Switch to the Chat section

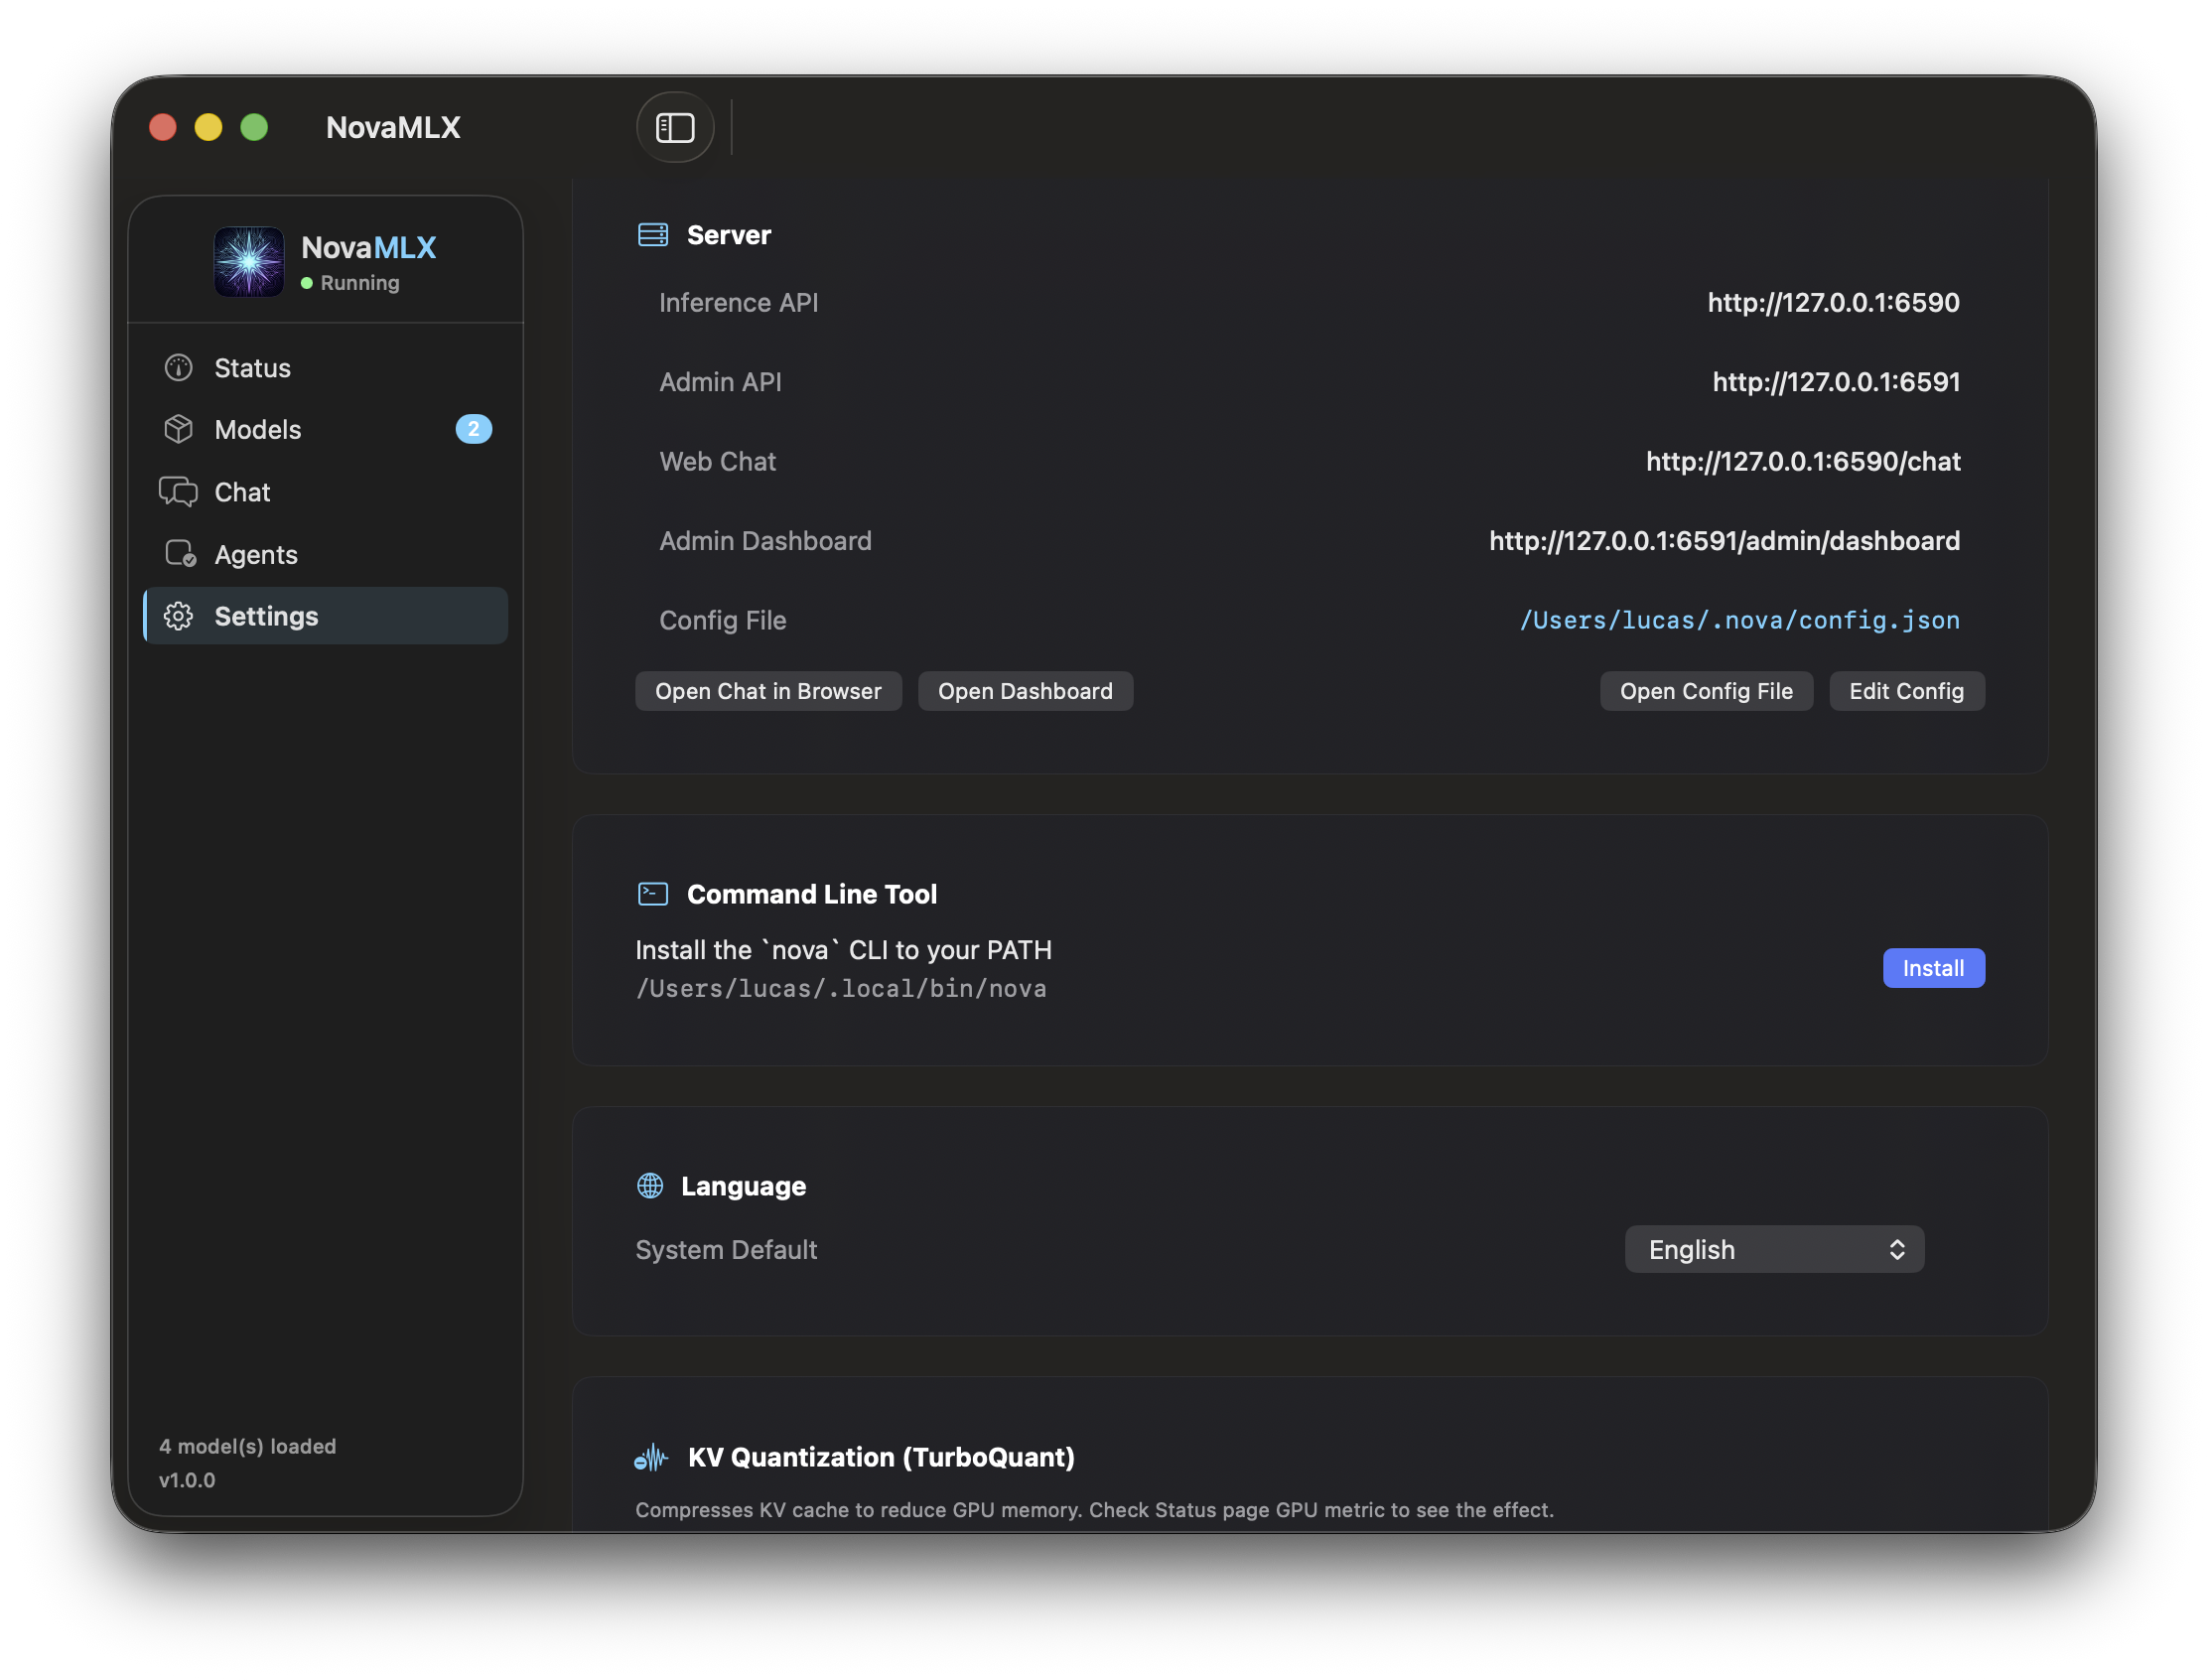pos(243,492)
